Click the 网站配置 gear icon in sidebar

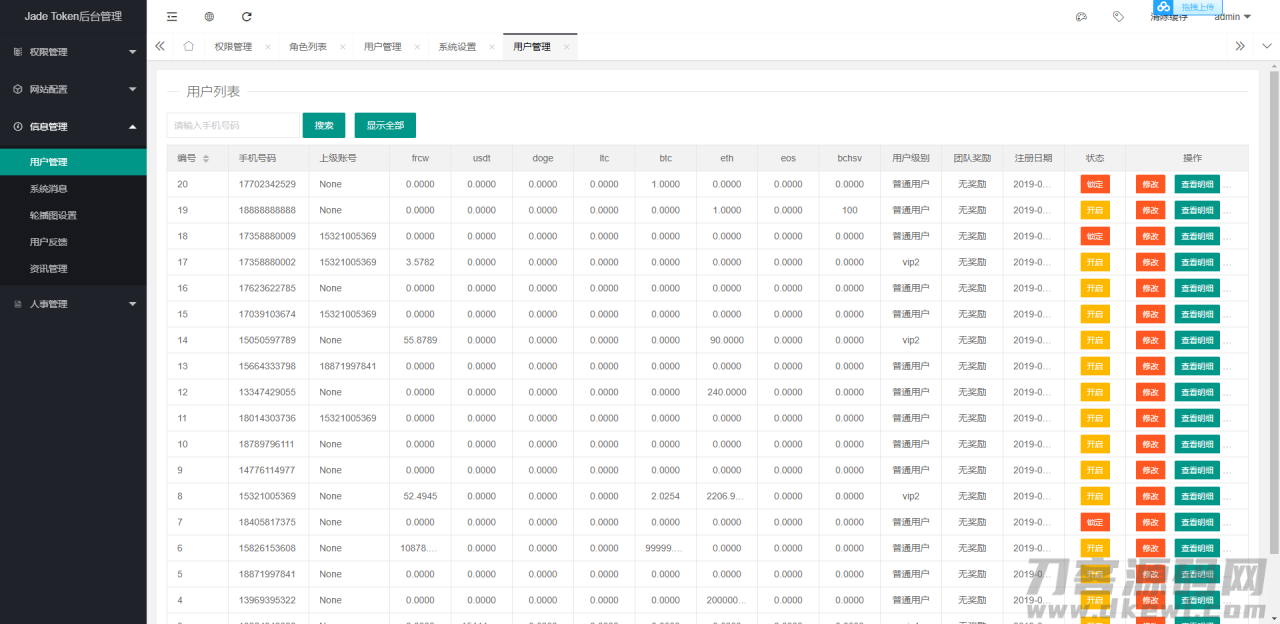pyautogui.click(x=17, y=89)
